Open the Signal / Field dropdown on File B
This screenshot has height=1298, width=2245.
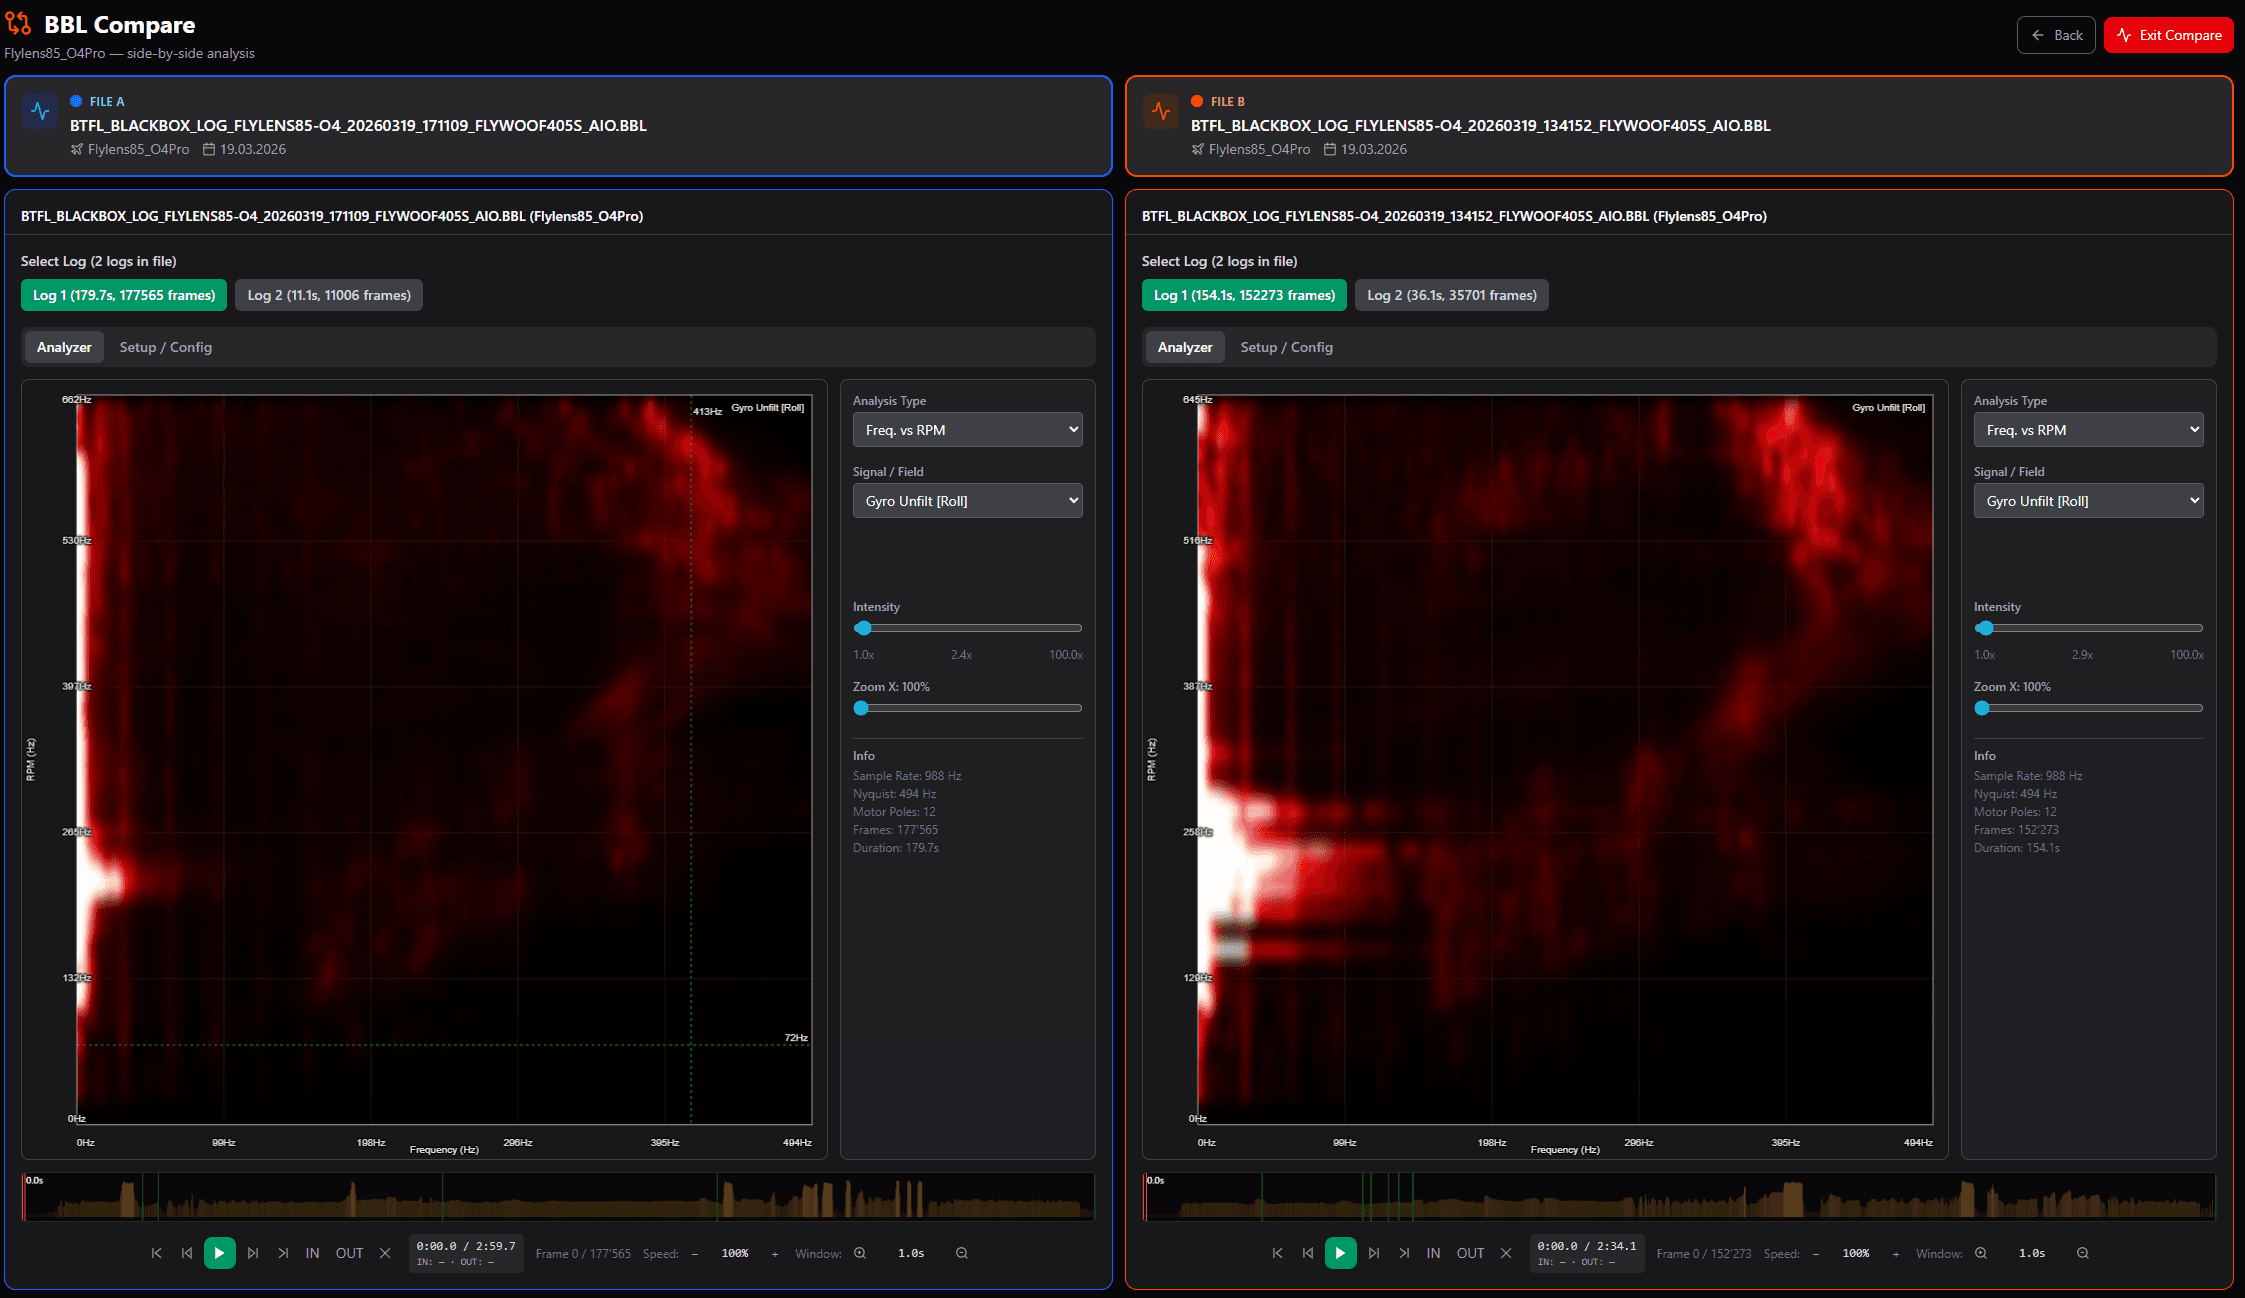click(x=2088, y=500)
